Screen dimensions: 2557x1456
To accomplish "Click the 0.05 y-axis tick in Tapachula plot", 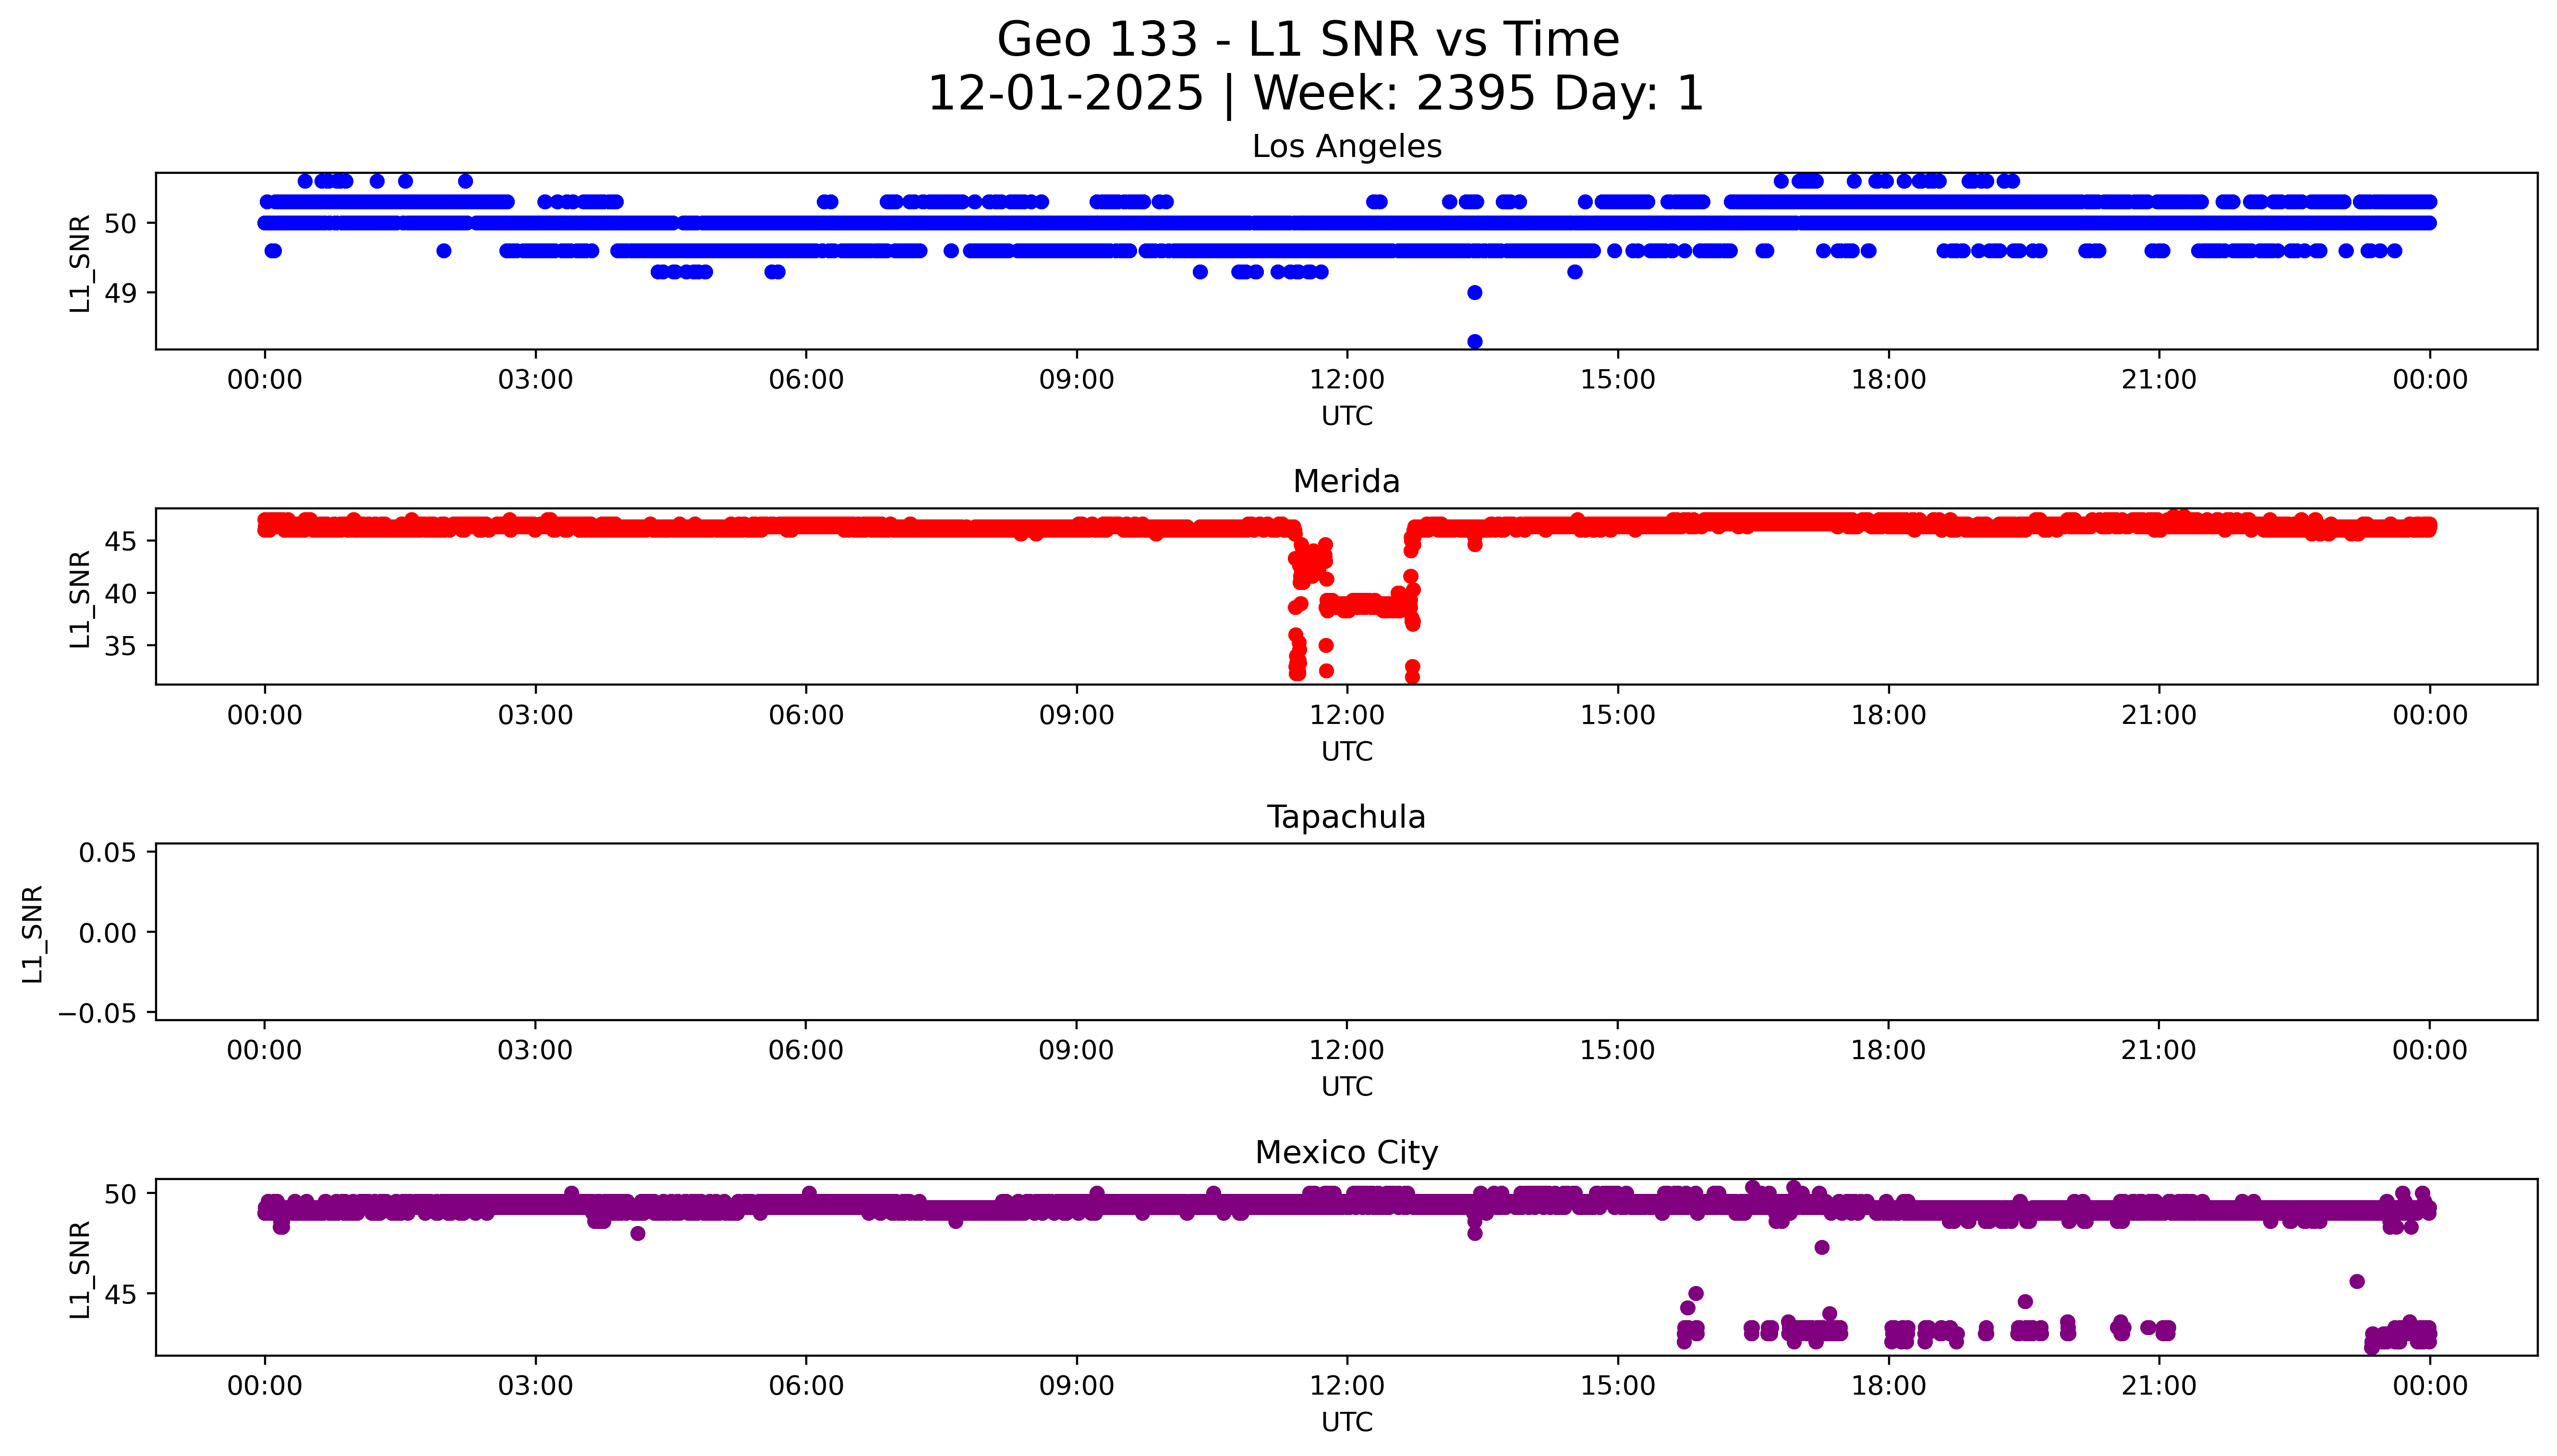I will pyautogui.click(x=108, y=853).
